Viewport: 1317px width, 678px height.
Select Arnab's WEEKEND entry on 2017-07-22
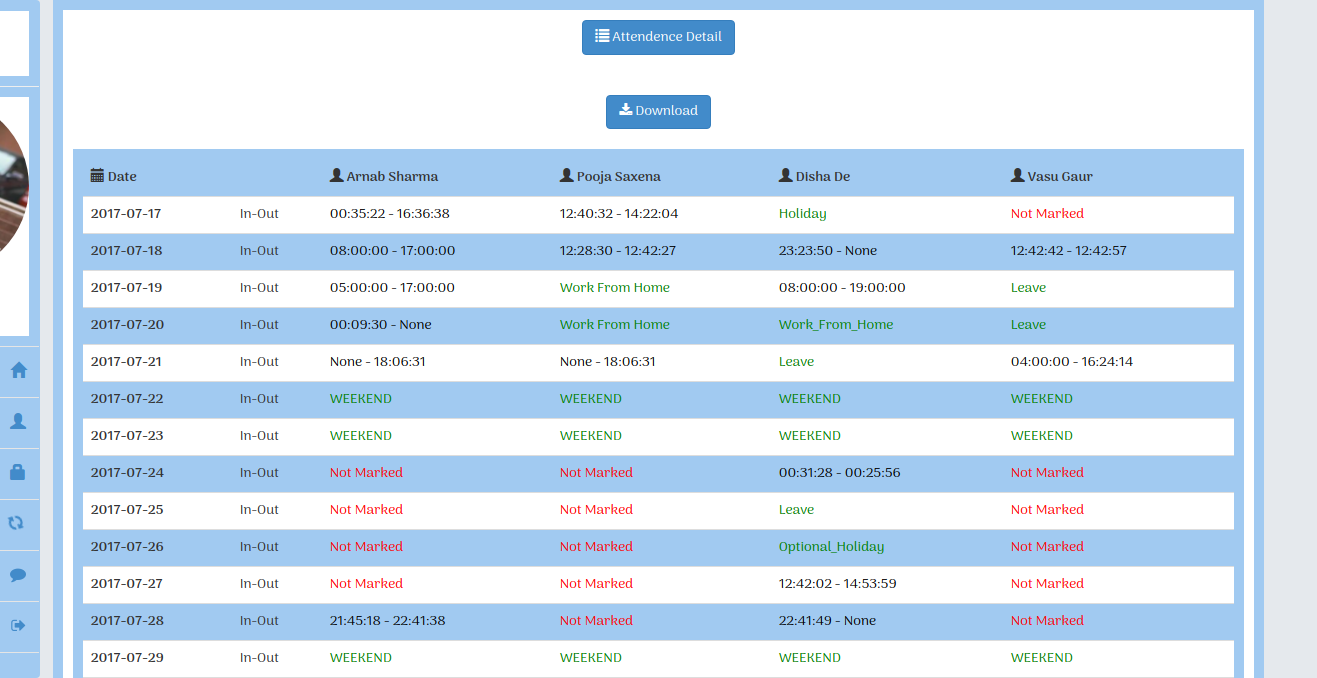[x=361, y=399]
